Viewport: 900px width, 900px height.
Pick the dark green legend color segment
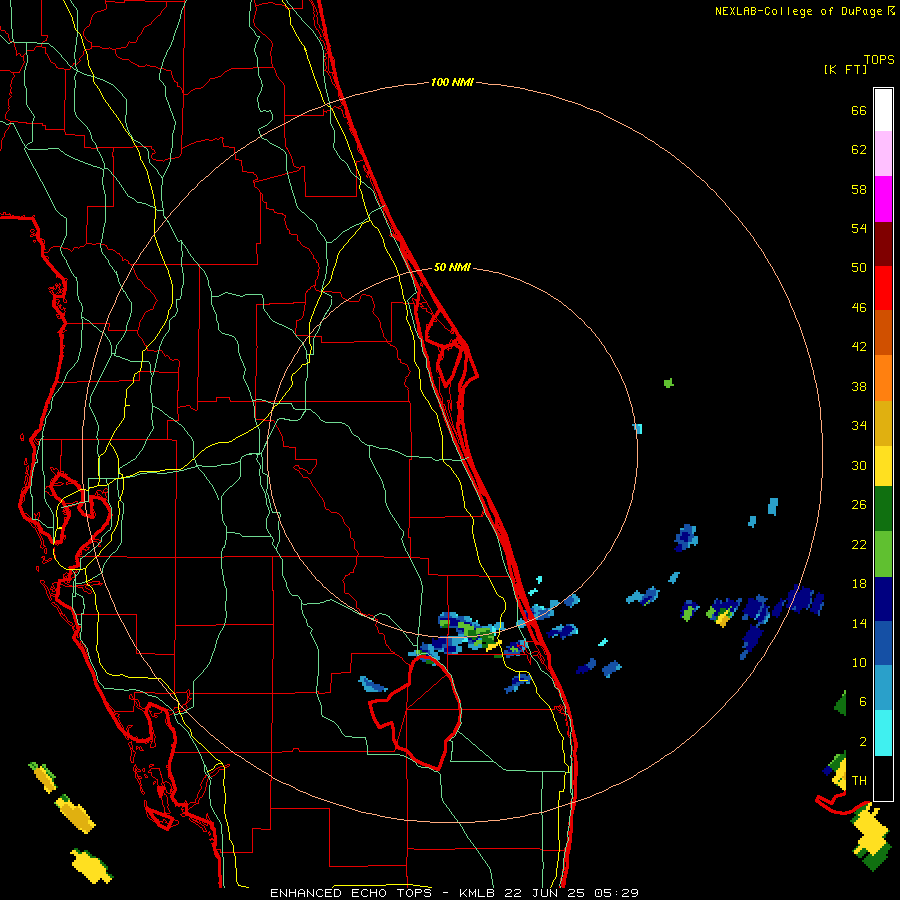(x=883, y=509)
